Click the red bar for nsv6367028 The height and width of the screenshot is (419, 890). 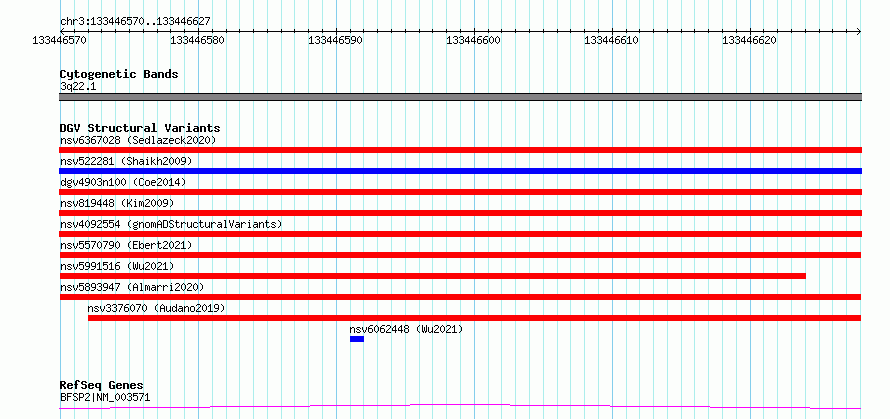(x=460, y=150)
